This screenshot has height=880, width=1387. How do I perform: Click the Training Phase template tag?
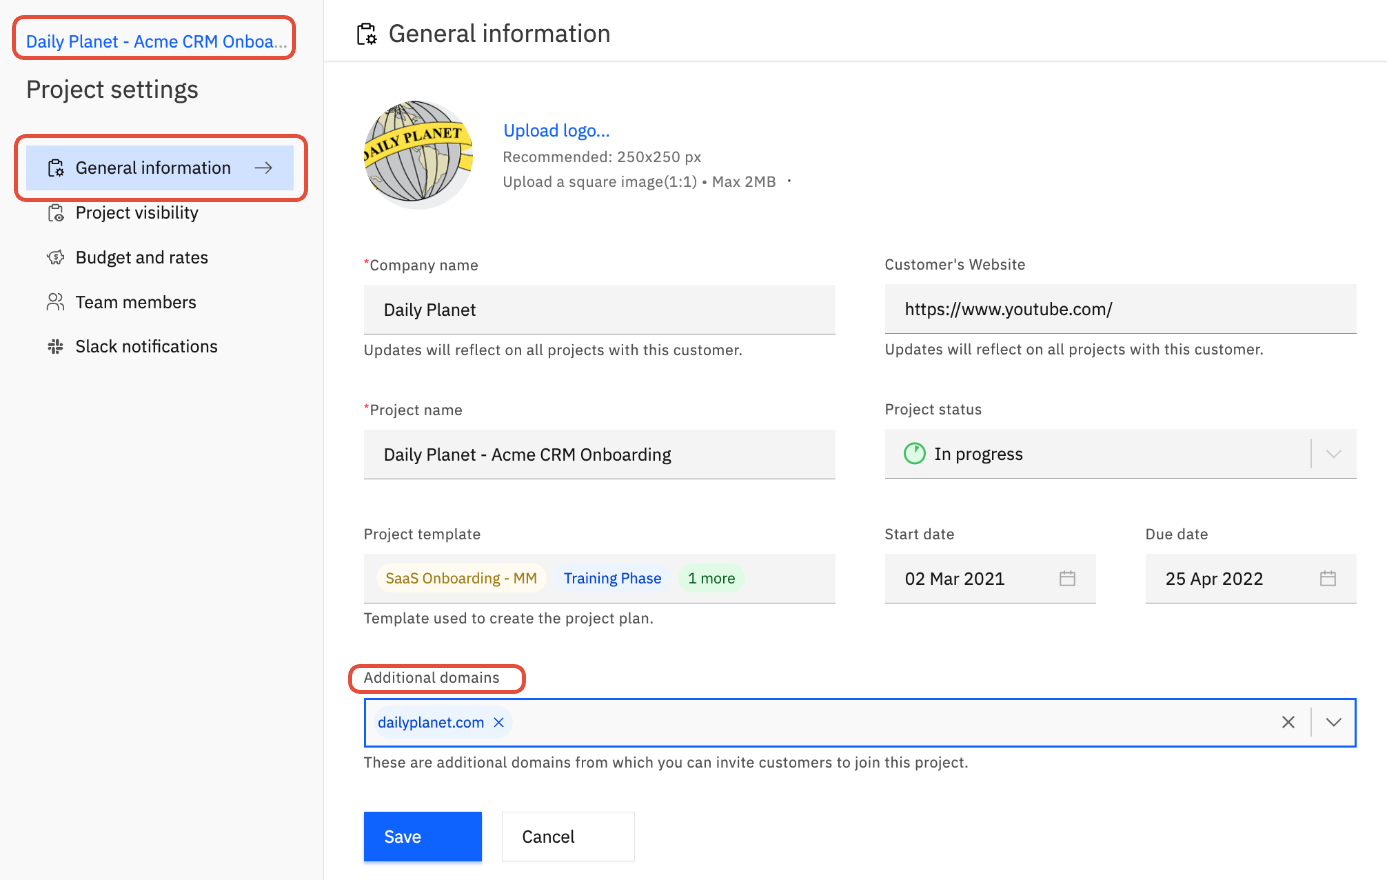click(x=612, y=579)
